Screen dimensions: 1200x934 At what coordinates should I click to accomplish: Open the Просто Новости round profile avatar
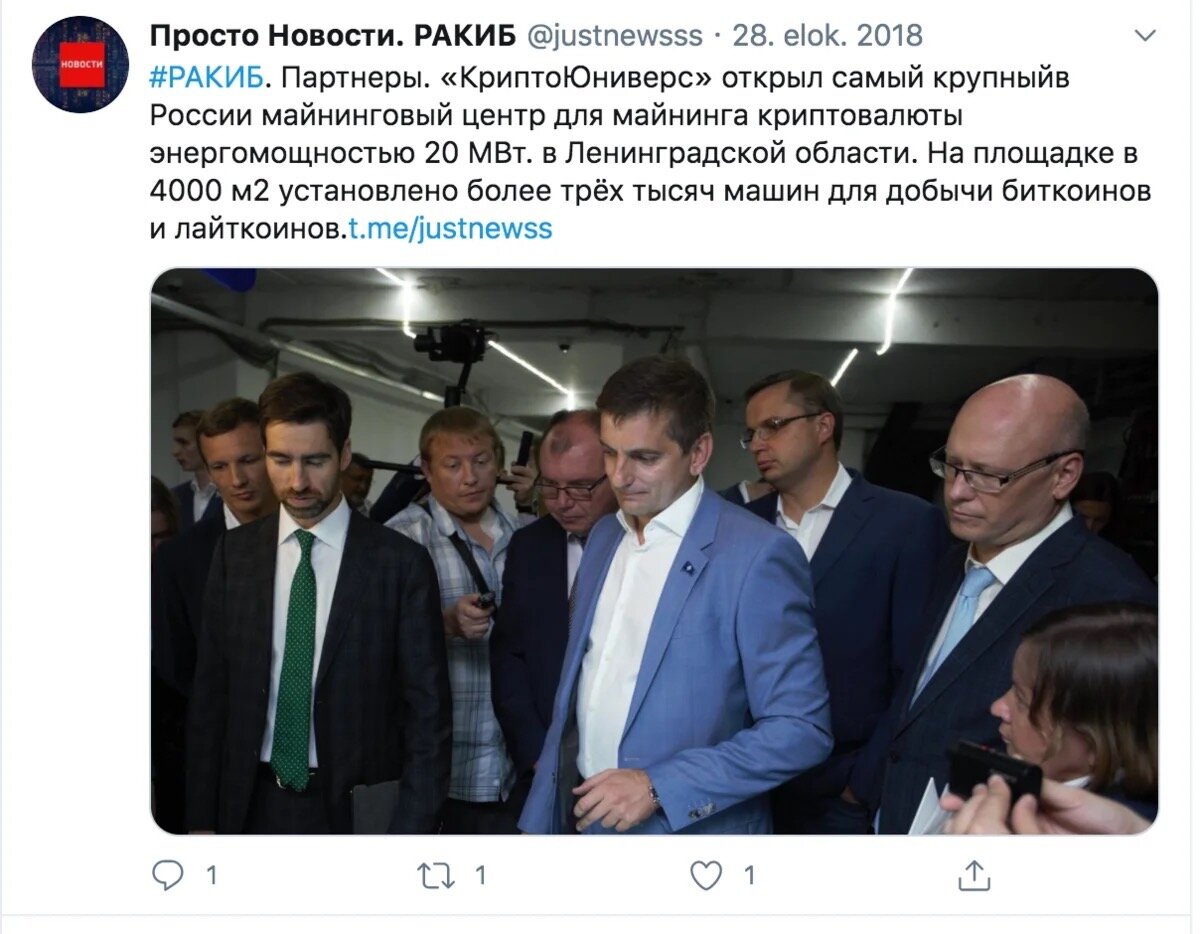pyautogui.click(x=80, y=64)
